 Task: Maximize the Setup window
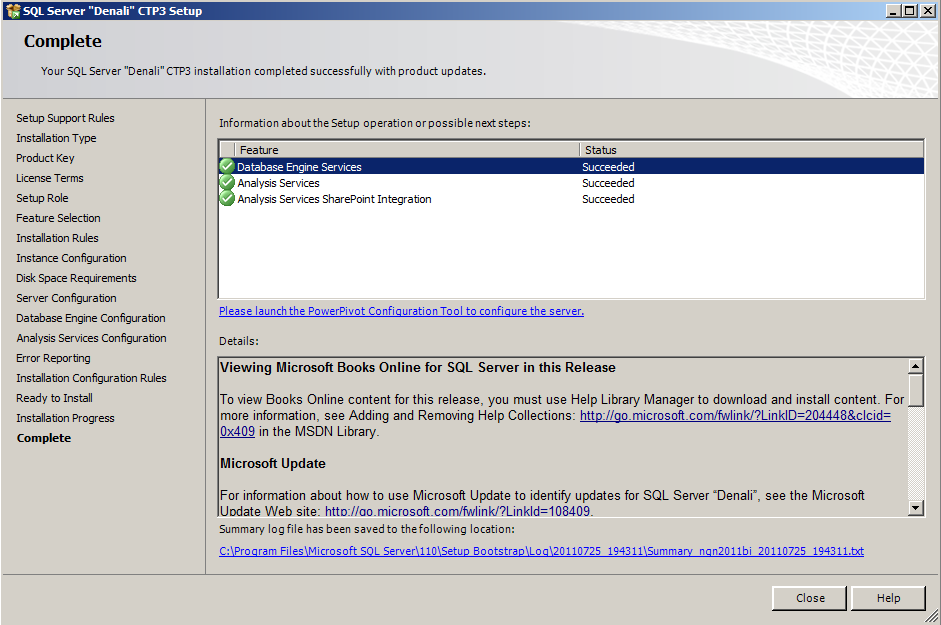910,10
